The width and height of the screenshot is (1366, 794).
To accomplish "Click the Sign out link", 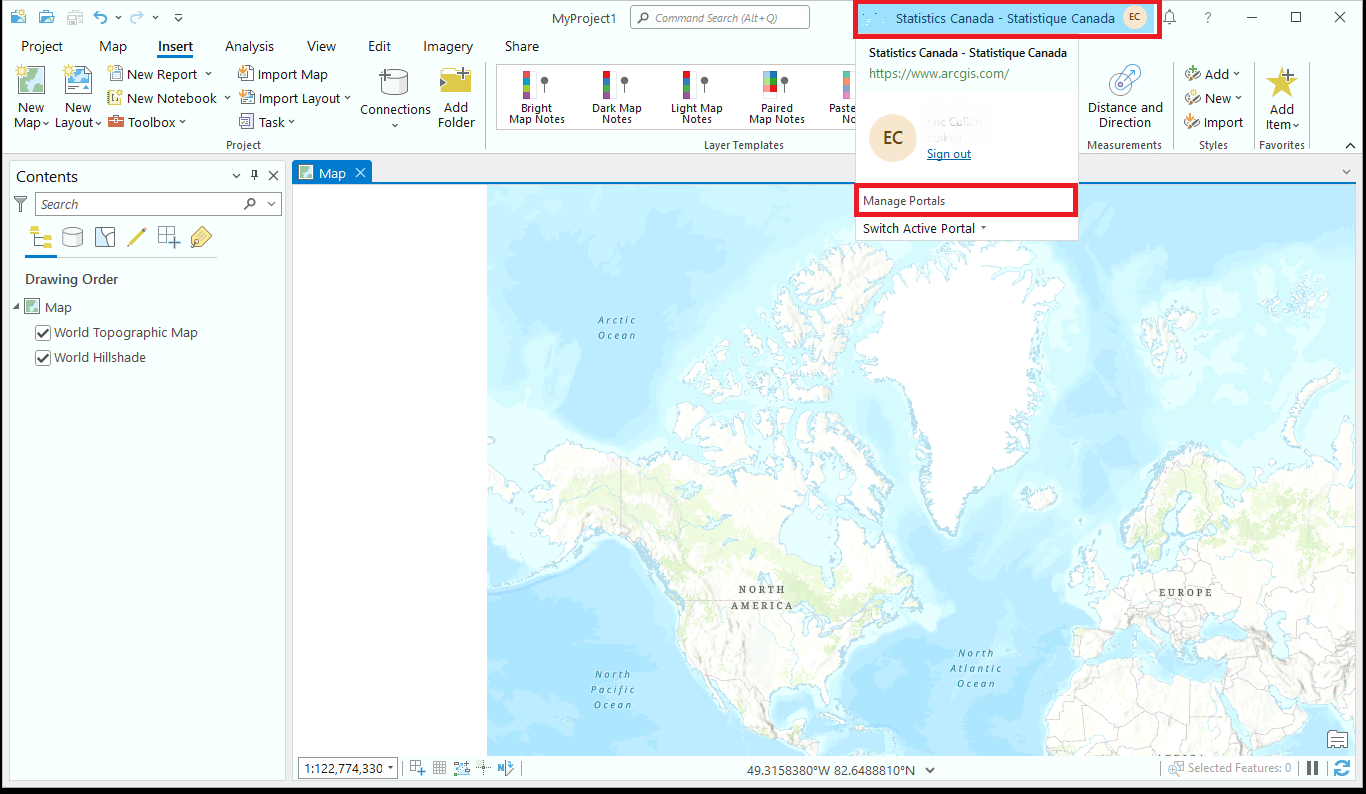I will coord(949,154).
